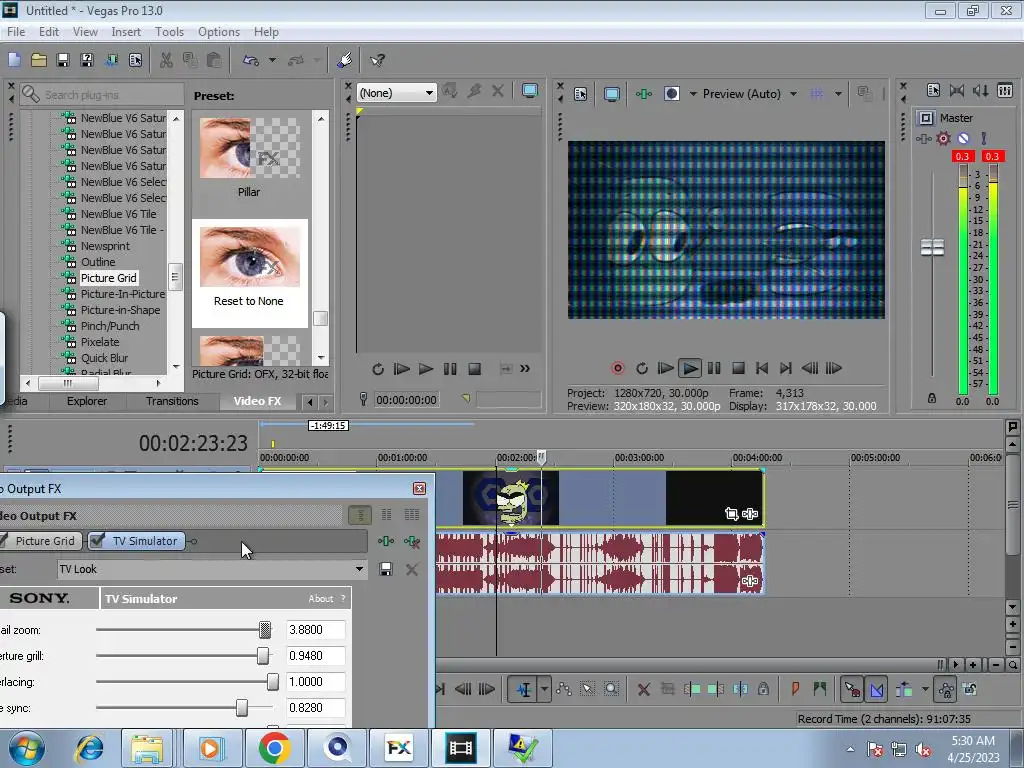
Task: Expand more trimmer transport buttons chevron
Action: 525,369
